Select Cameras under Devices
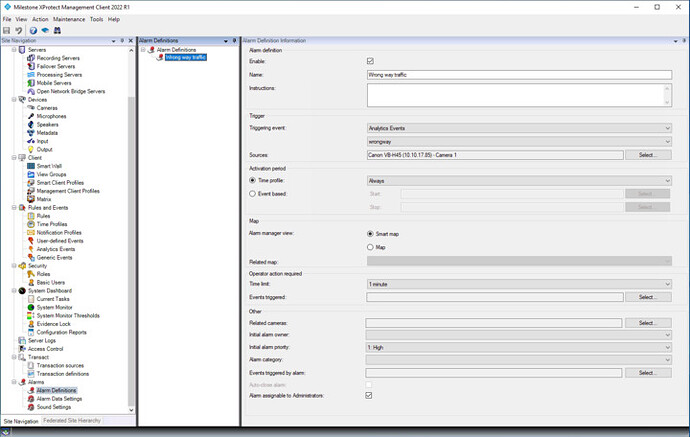This screenshot has height=437, width=690. click(x=47, y=108)
